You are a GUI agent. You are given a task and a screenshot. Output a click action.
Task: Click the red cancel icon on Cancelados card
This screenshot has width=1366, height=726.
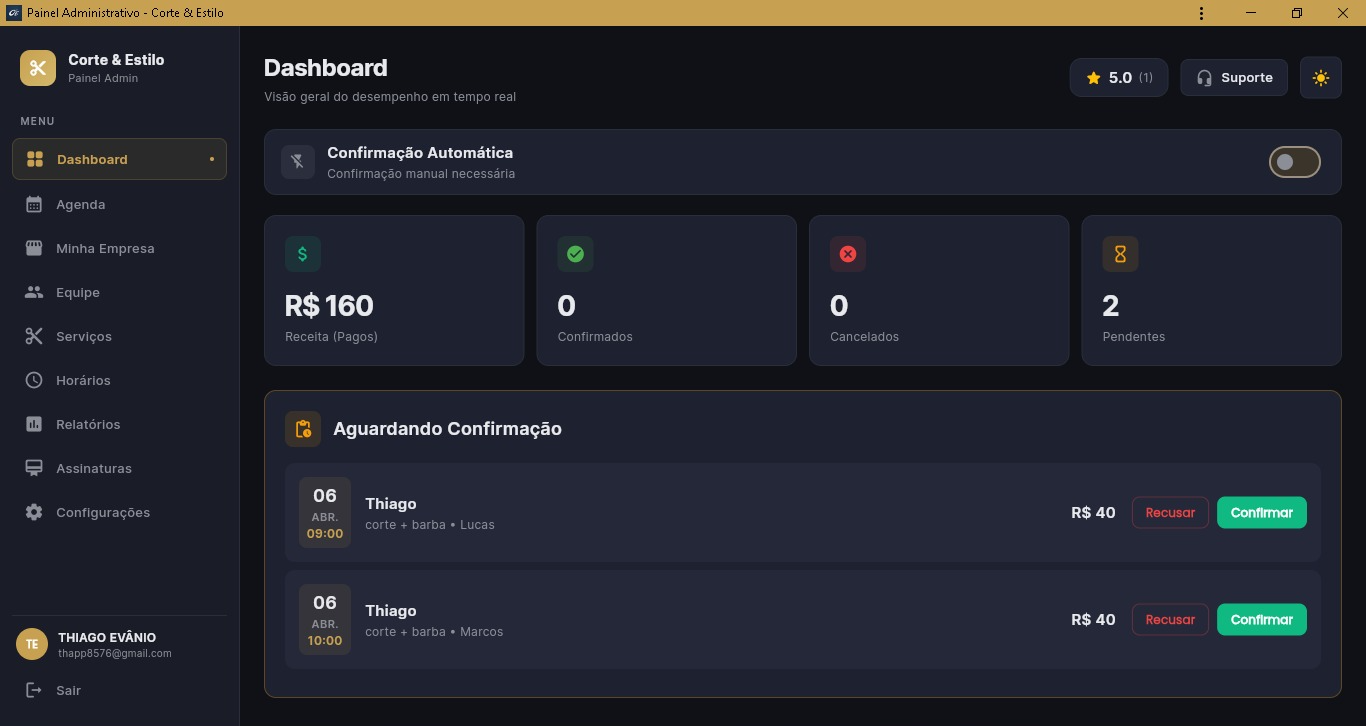tap(847, 253)
